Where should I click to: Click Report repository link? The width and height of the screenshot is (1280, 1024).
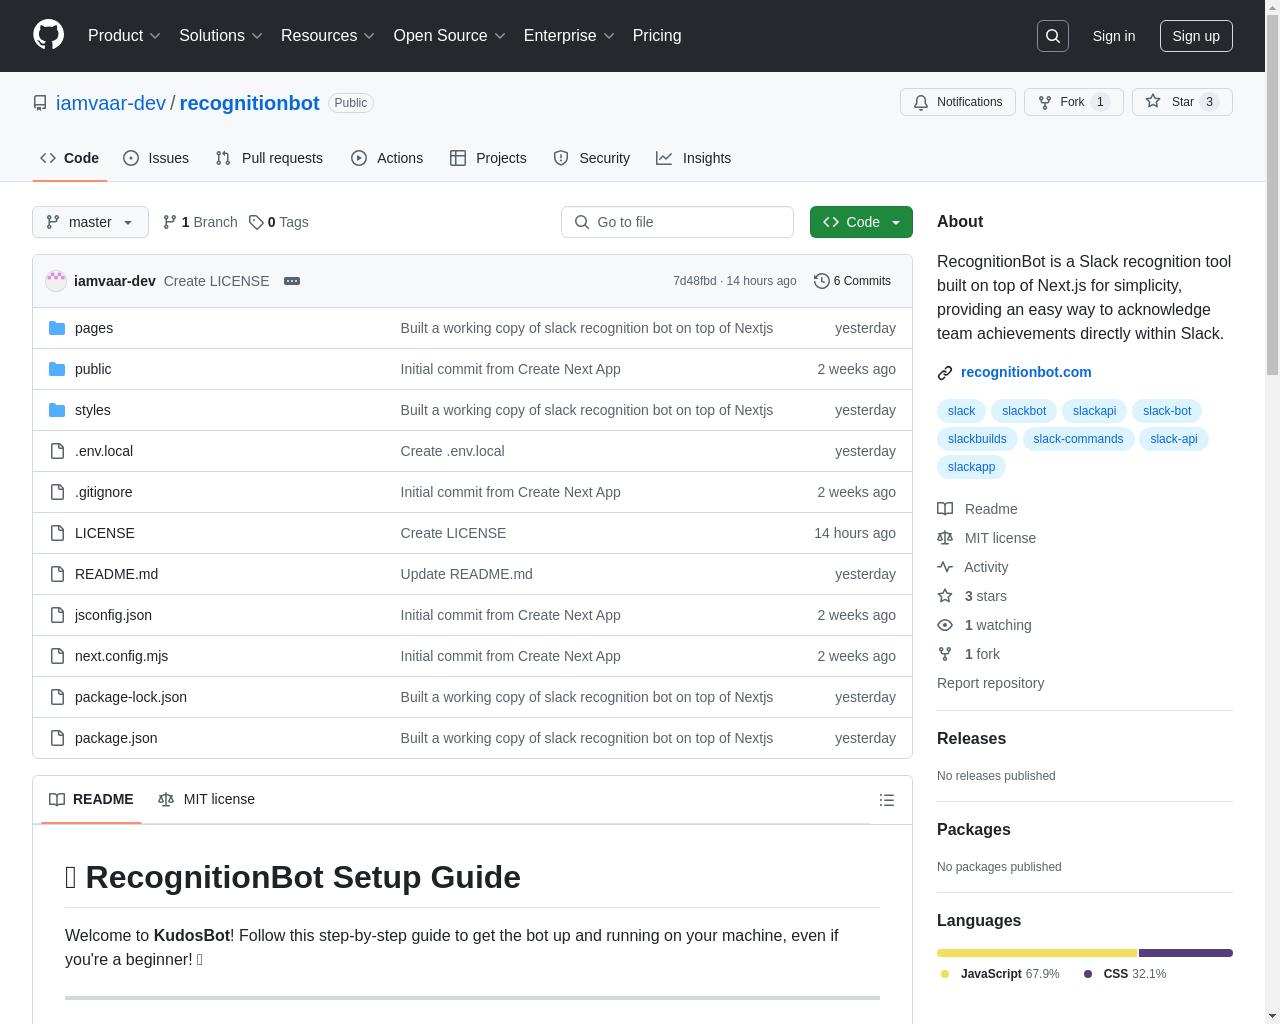[x=990, y=683]
